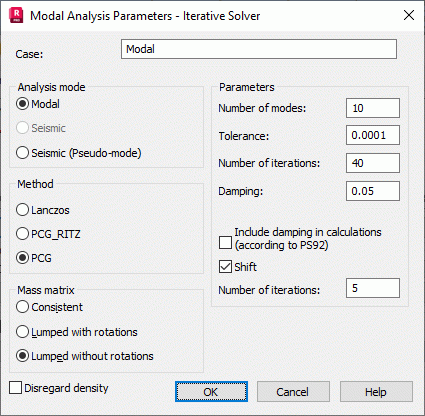425x416 pixels.
Task: Confirm settings with the OK button
Action: tap(211, 392)
